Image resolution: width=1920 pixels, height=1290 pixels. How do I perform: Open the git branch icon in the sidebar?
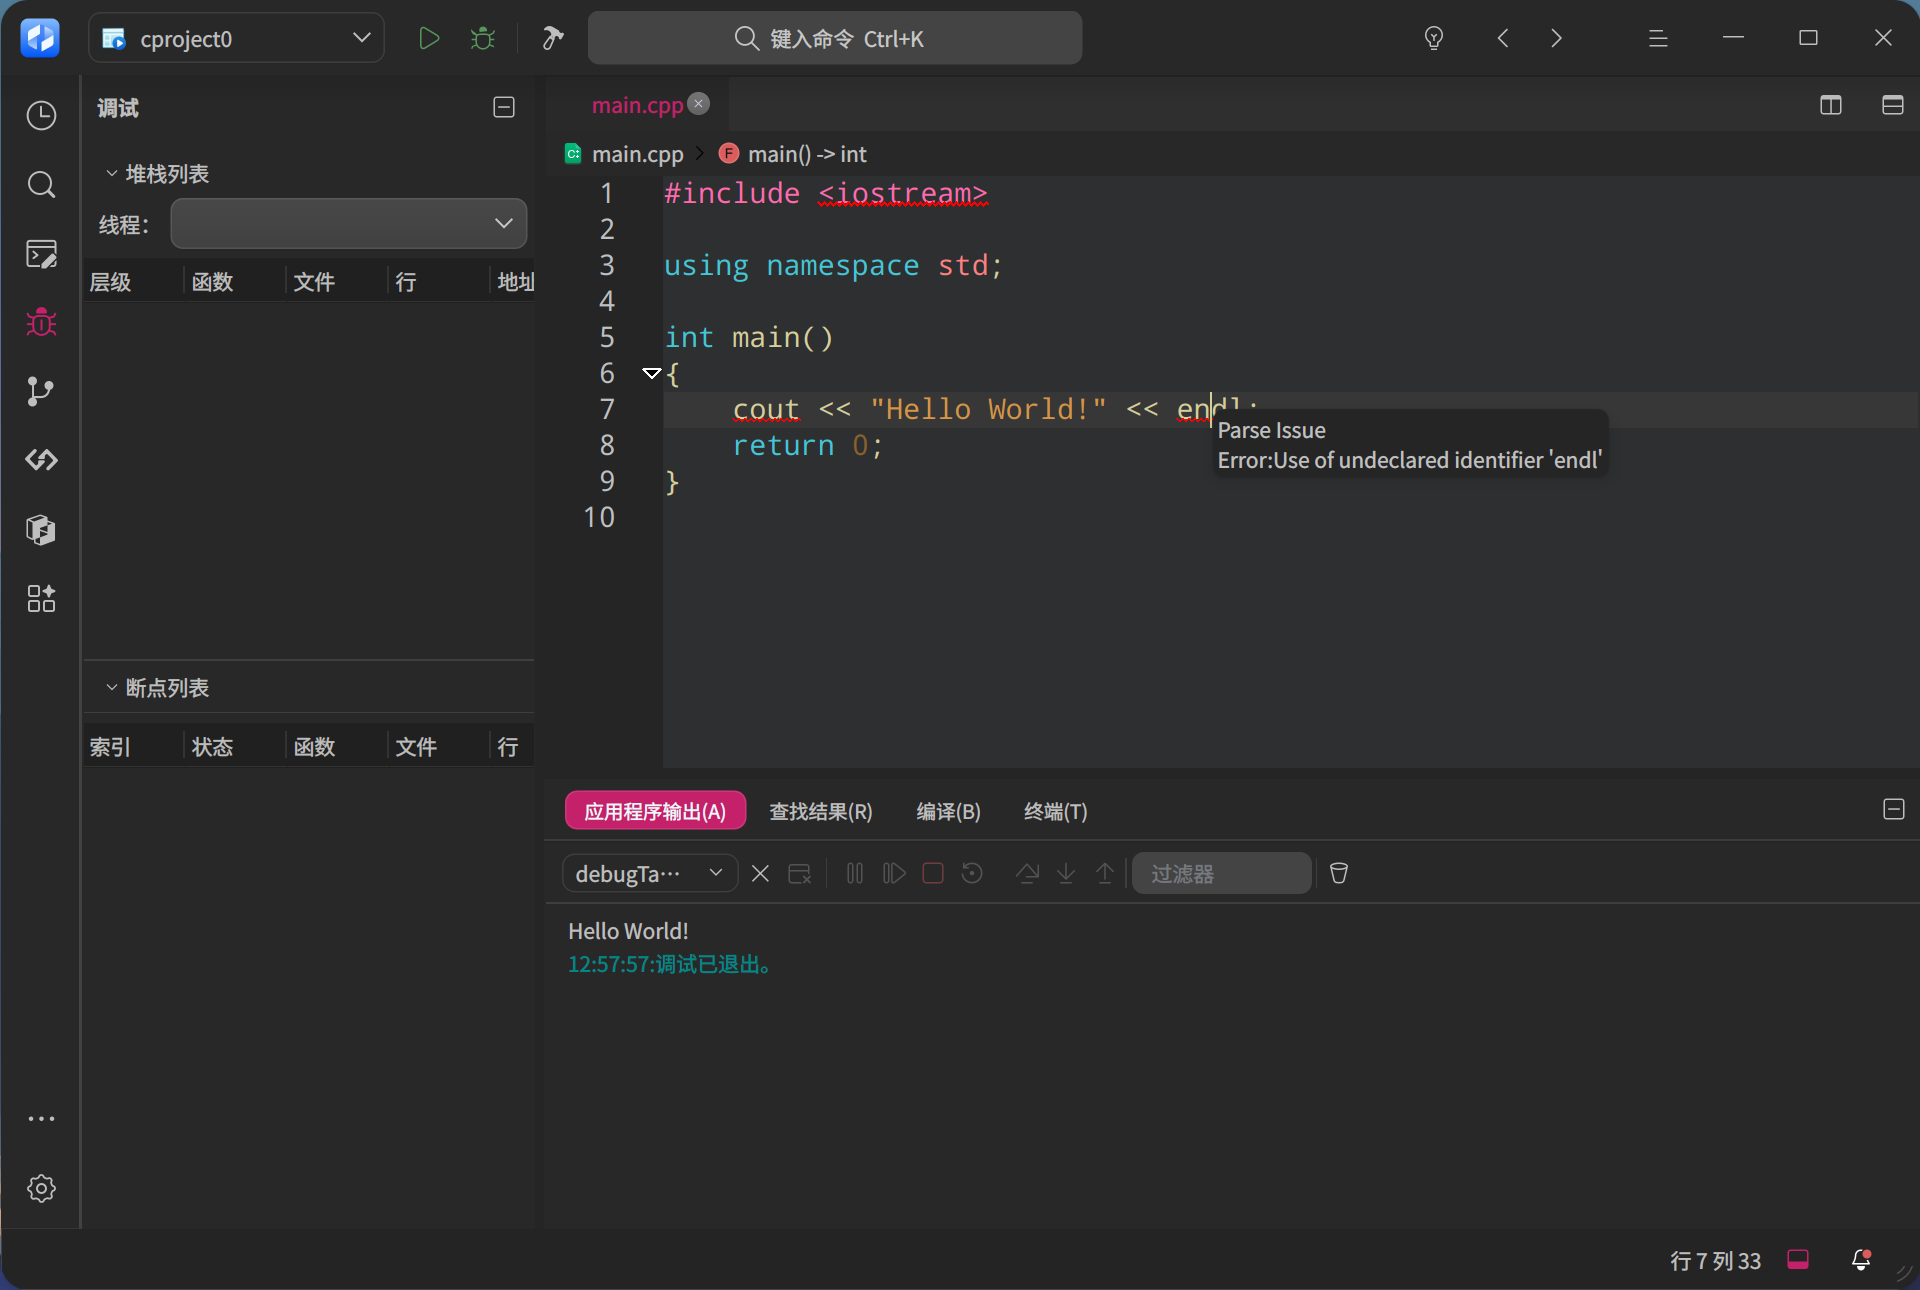coord(41,391)
